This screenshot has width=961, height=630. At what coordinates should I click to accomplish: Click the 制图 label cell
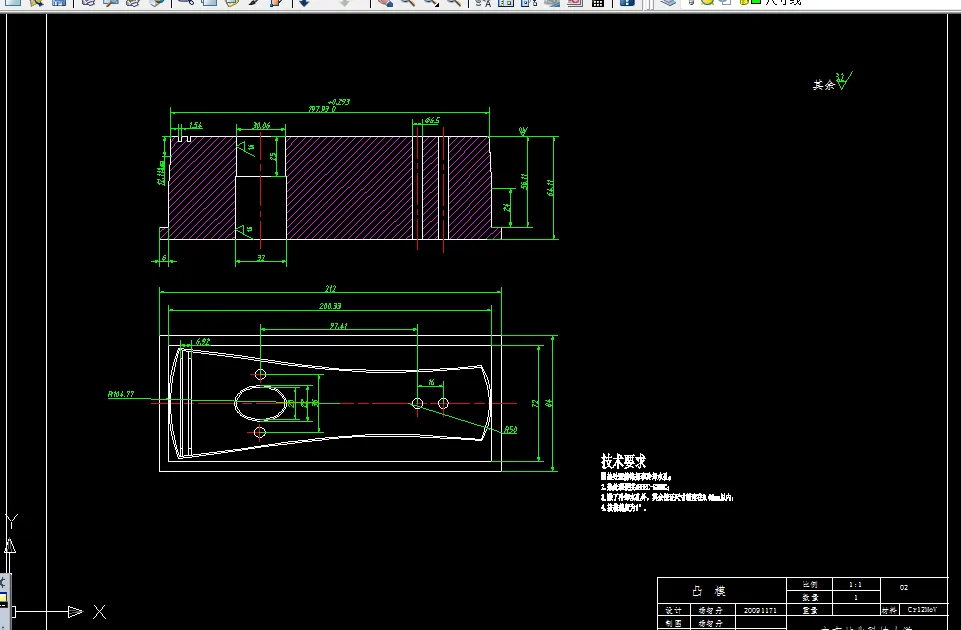click(674, 623)
